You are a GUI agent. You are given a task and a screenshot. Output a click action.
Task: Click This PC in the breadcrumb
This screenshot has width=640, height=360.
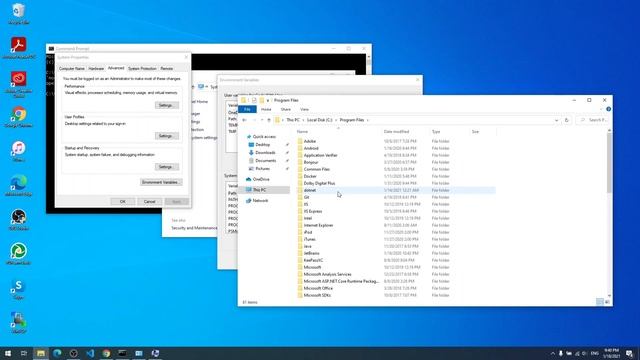click(293, 120)
